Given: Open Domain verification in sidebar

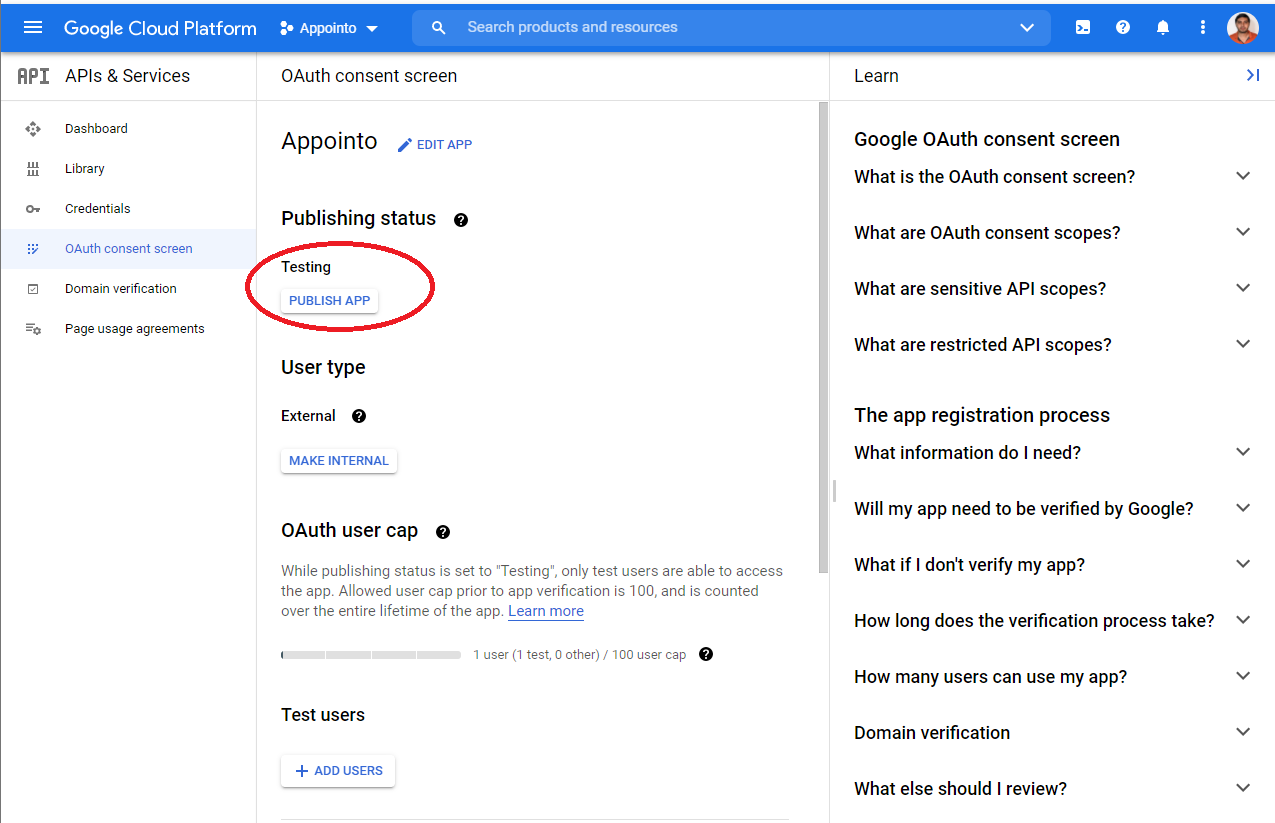Looking at the screenshot, I should (128, 289).
